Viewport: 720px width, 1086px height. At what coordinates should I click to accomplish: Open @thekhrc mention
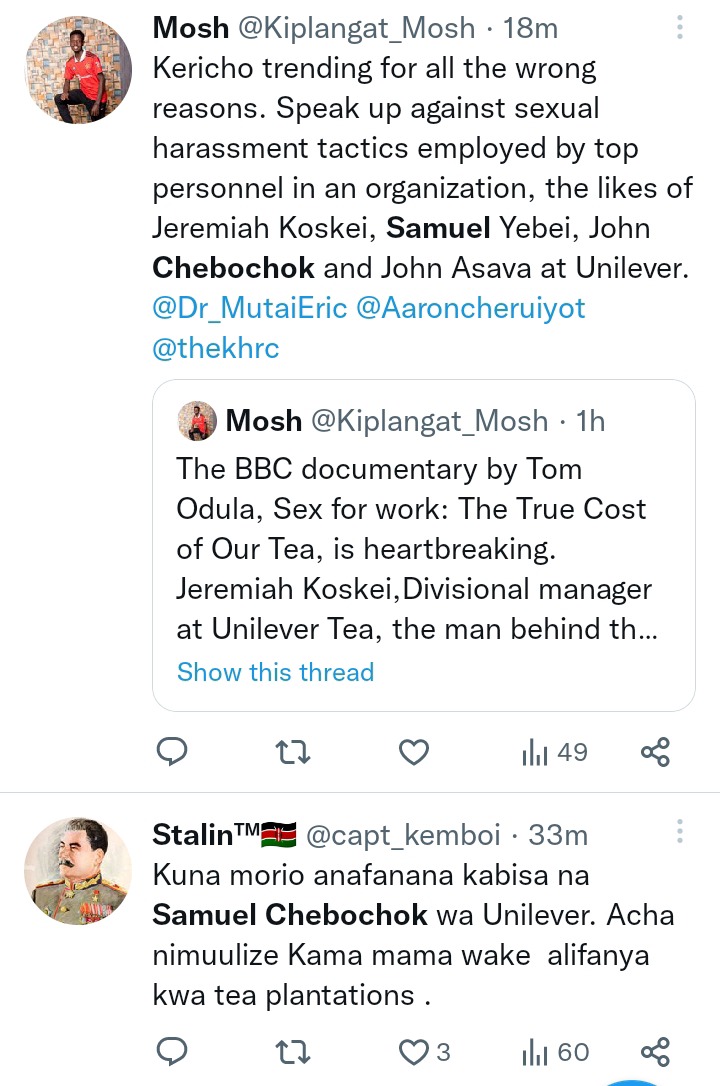click(x=216, y=348)
